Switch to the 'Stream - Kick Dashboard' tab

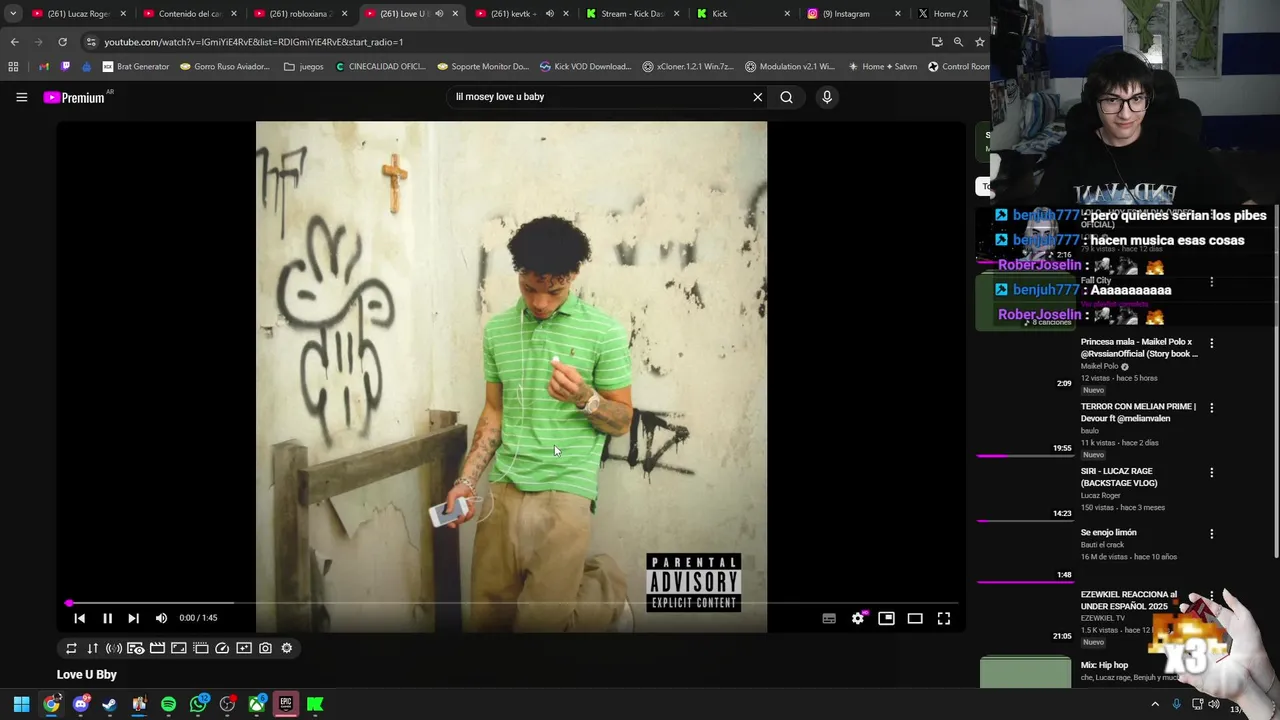point(632,14)
